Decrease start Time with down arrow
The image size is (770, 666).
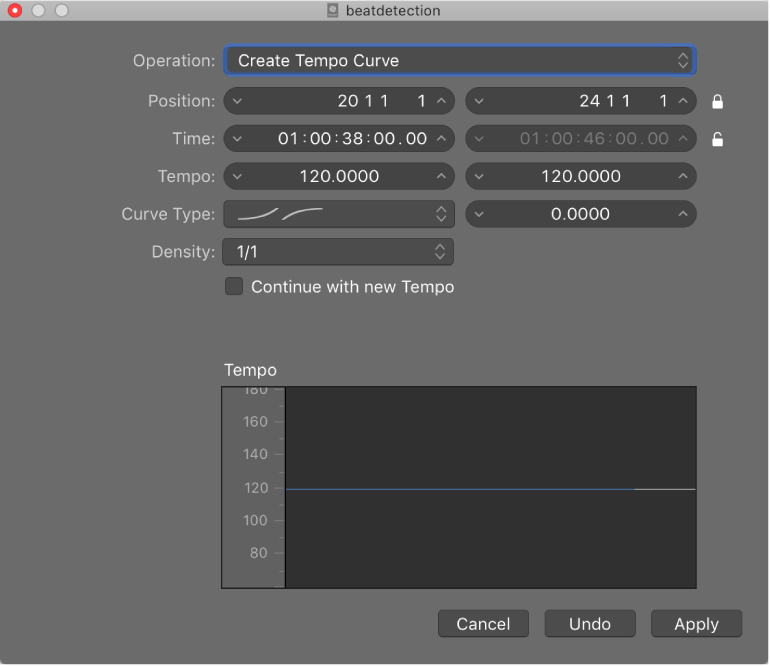[x=237, y=139]
